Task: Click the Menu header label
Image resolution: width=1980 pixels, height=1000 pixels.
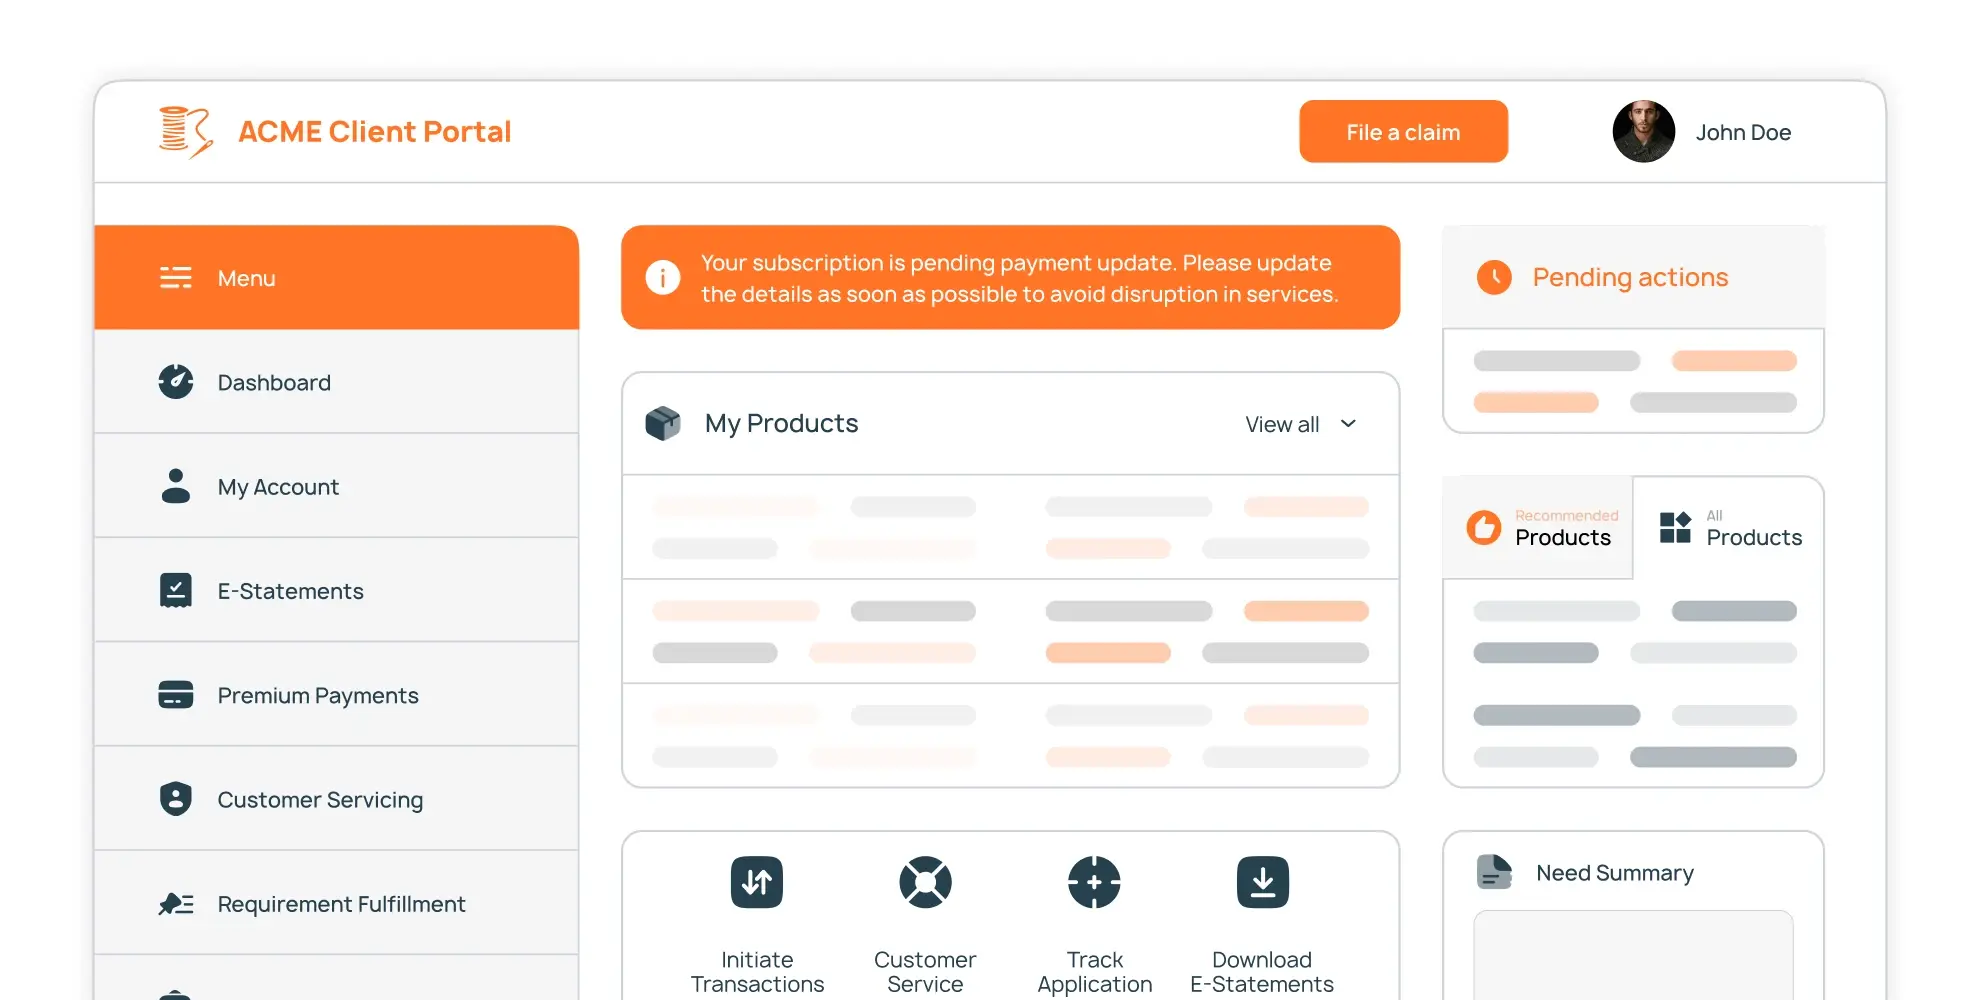Action: coord(246,278)
